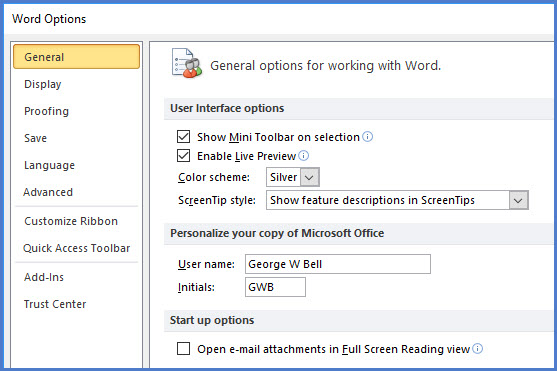Click the Start up options heading
Viewport: 557px width, 371px height.
click(x=212, y=320)
